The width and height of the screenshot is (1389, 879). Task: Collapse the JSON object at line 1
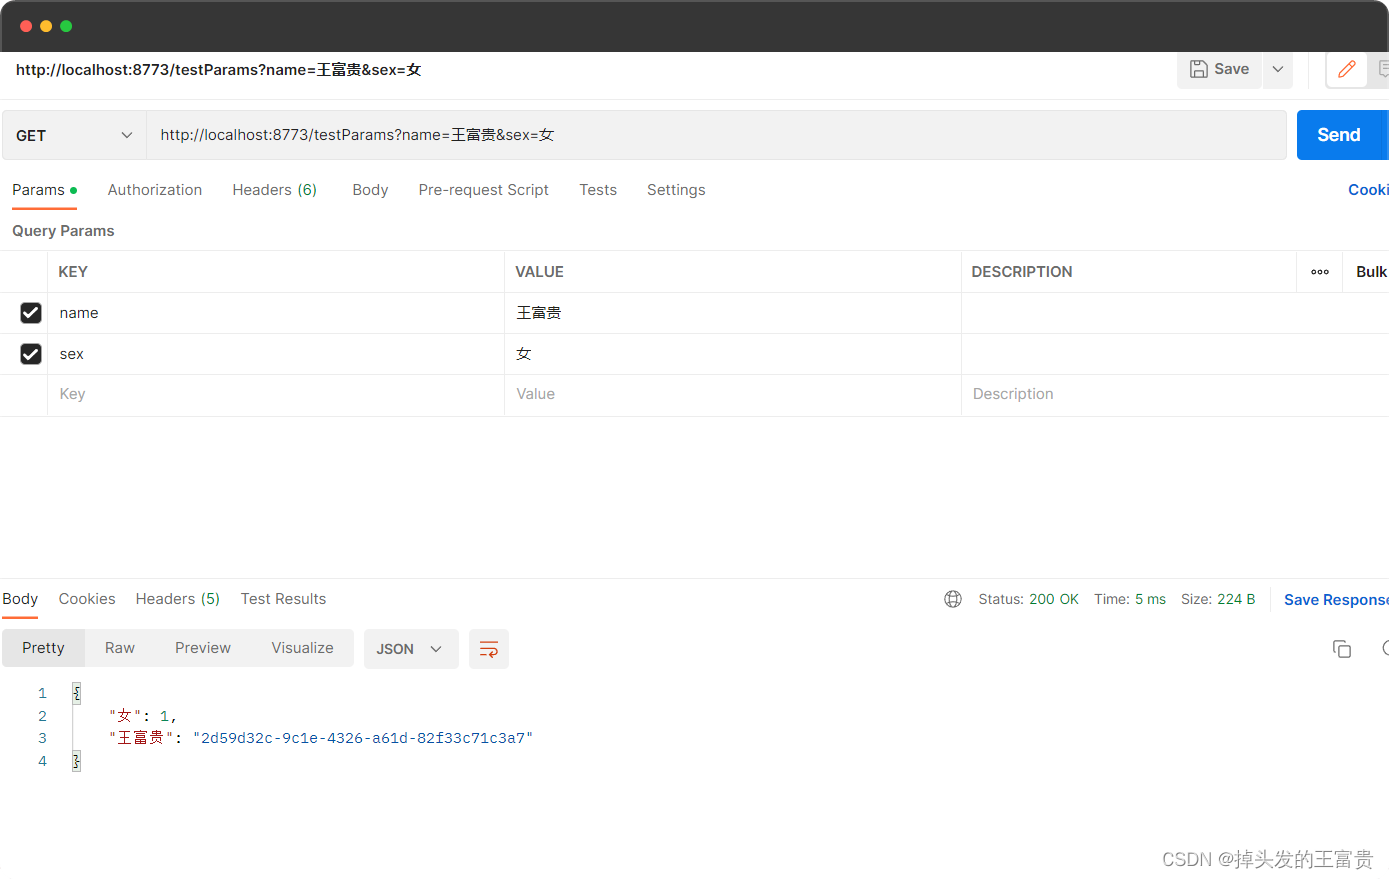(x=76, y=693)
